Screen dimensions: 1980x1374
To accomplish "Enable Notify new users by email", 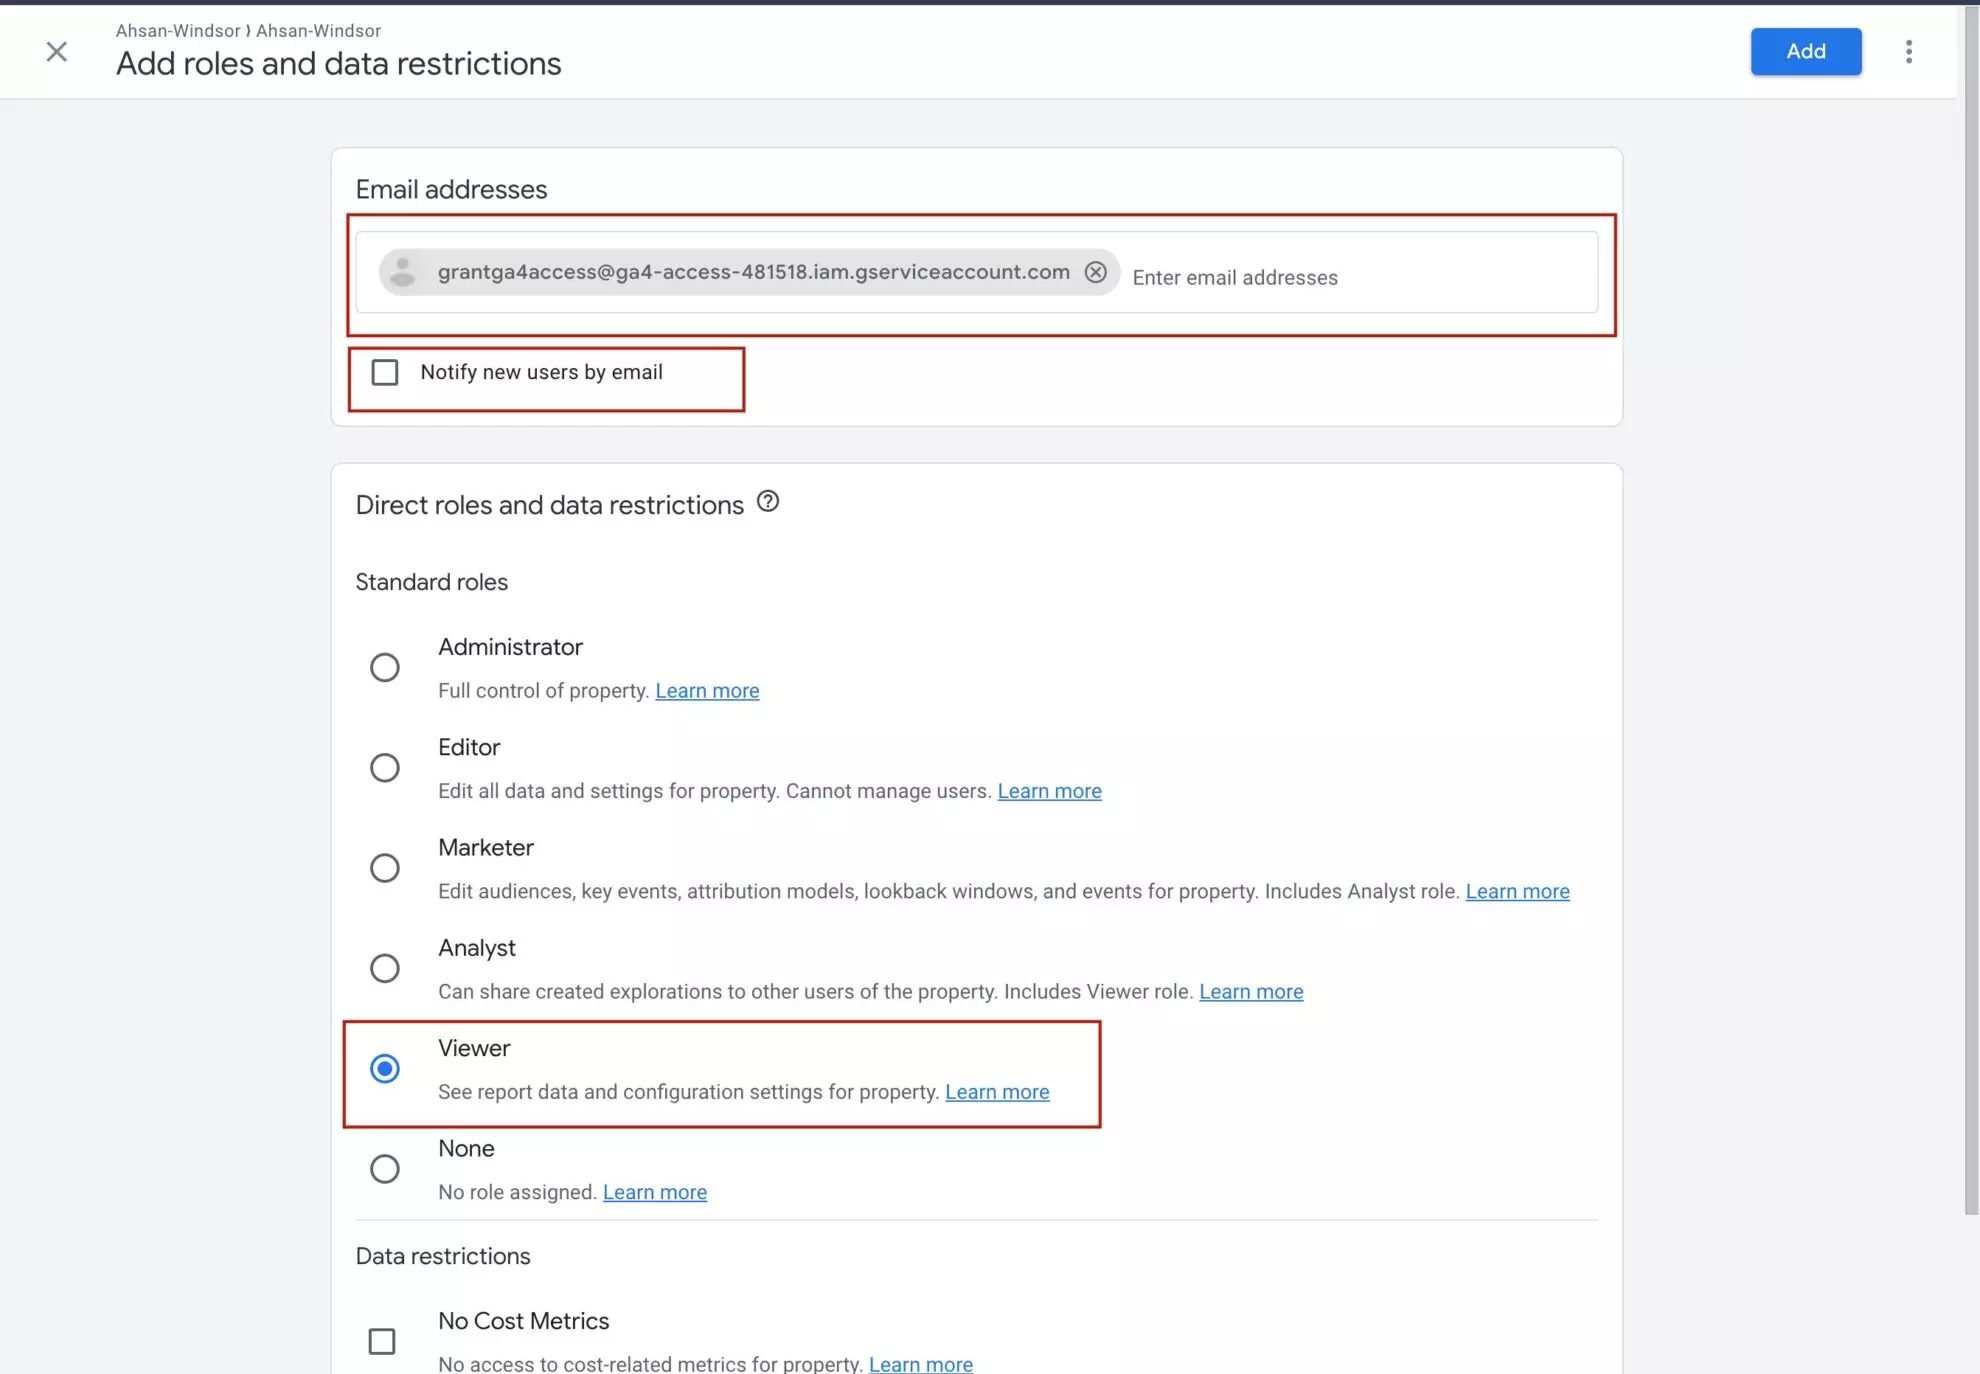I will (x=385, y=373).
